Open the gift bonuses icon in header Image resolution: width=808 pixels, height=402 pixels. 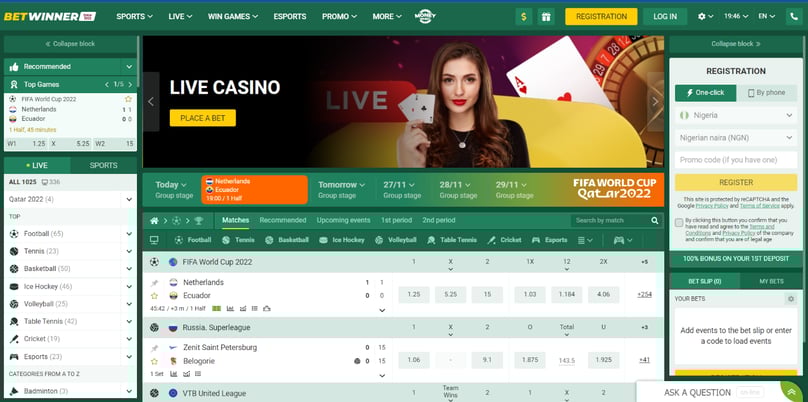coord(546,16)
